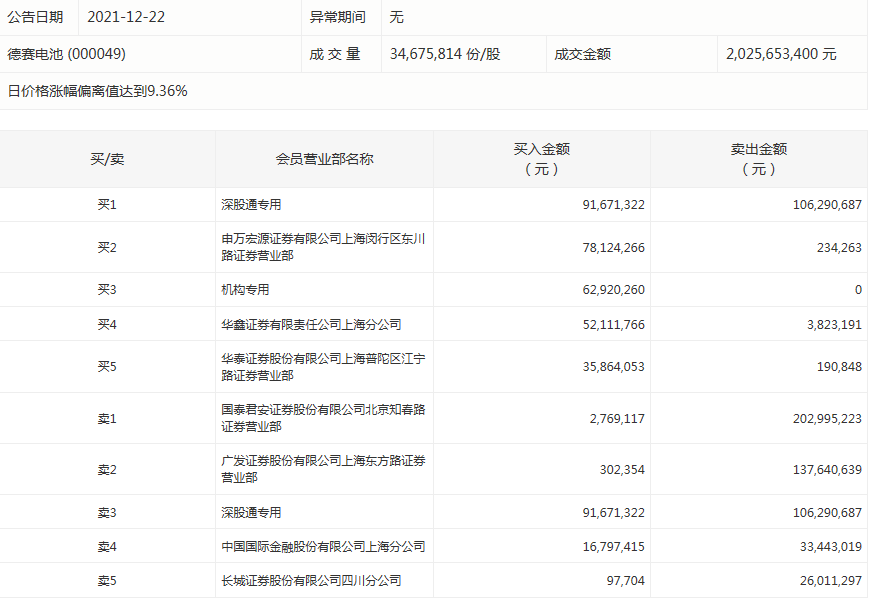Viewport: 871px width, 601px height.
Task: Click the 会员营业部名称 column header
Action: pyautogui.click(x=324, y=159)
